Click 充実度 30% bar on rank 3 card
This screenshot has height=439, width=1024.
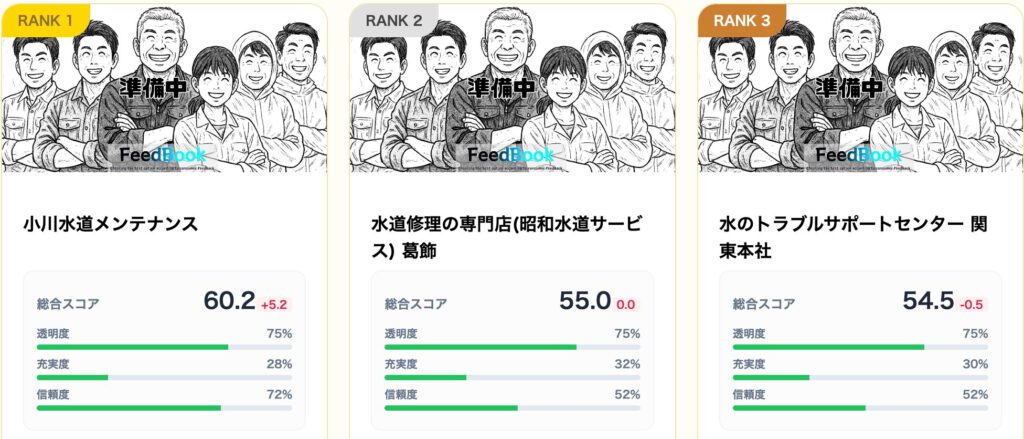[x=860, y=377]
